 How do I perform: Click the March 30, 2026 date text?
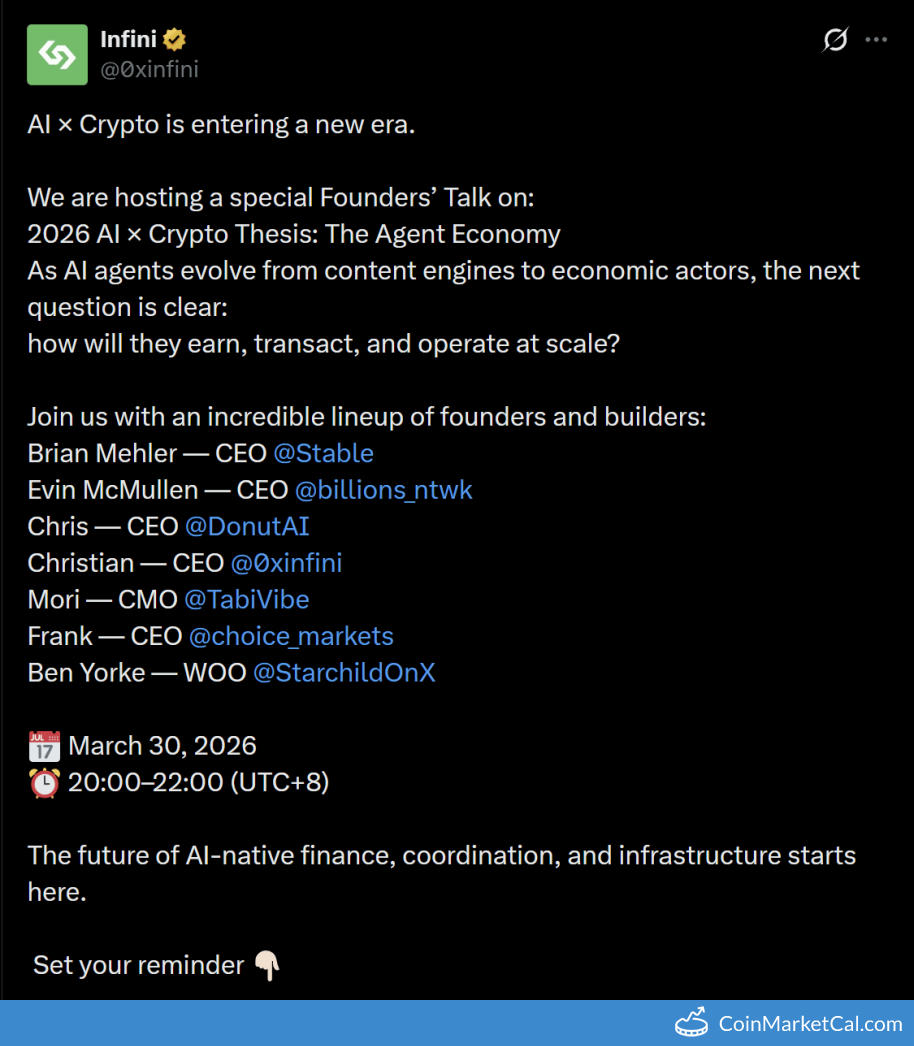pos(162,746)
